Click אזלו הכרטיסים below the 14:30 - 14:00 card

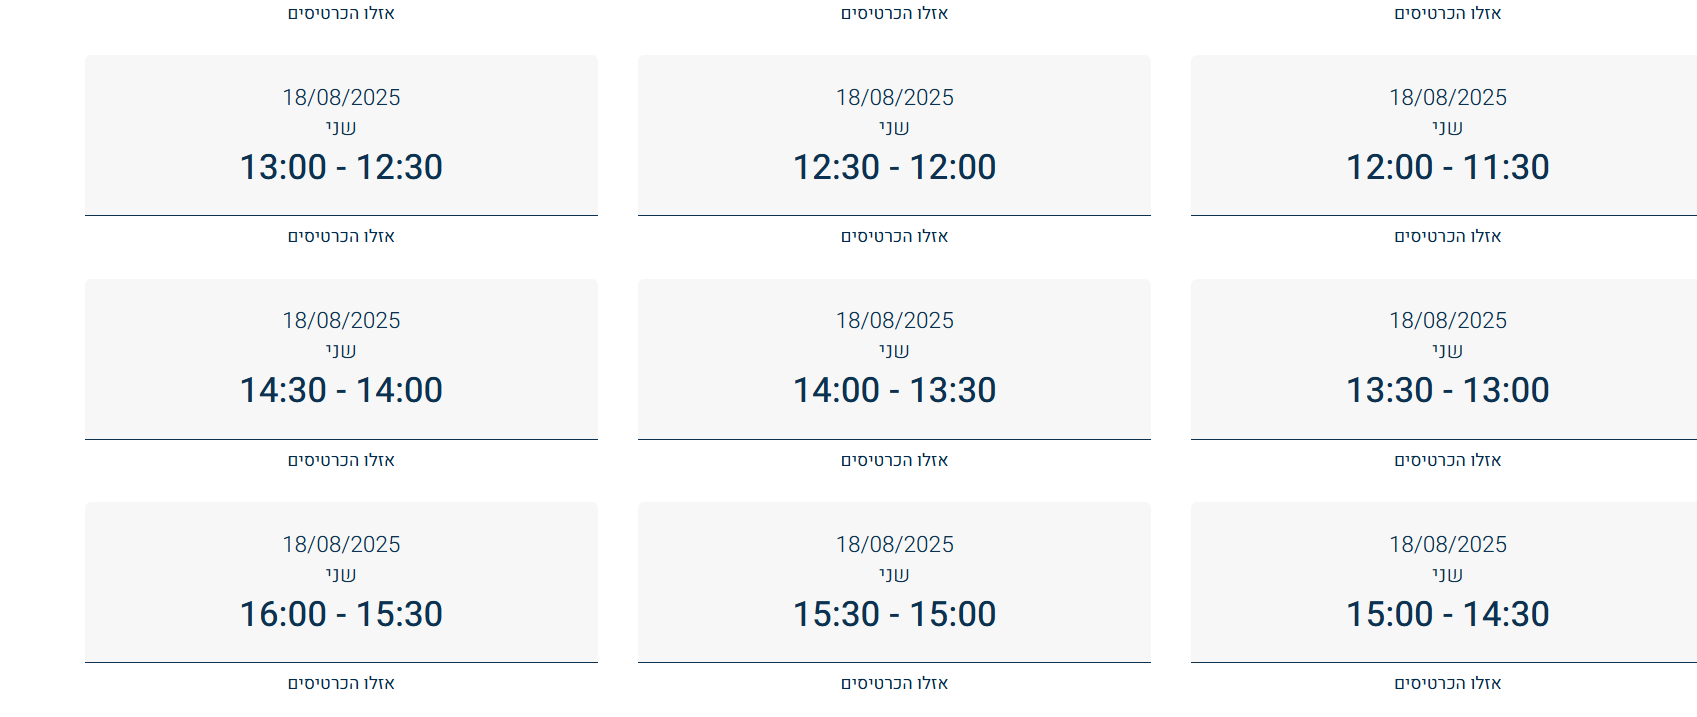341,461
